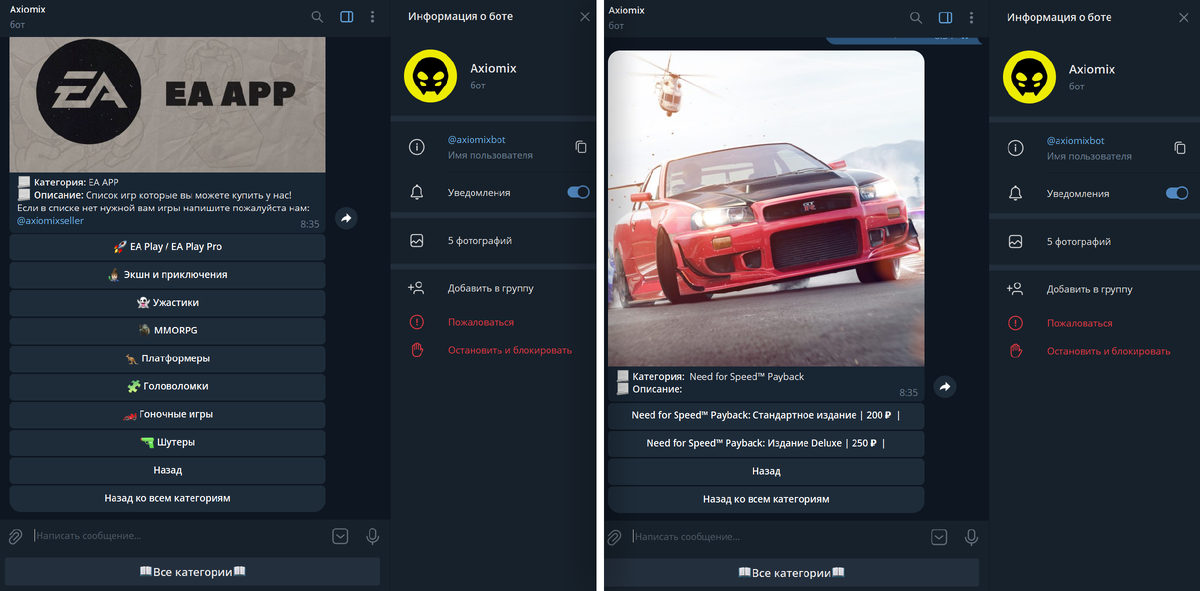Screen dimensions: 1200x591
Task: Forward the EA APP message
Action: (346, 218)
